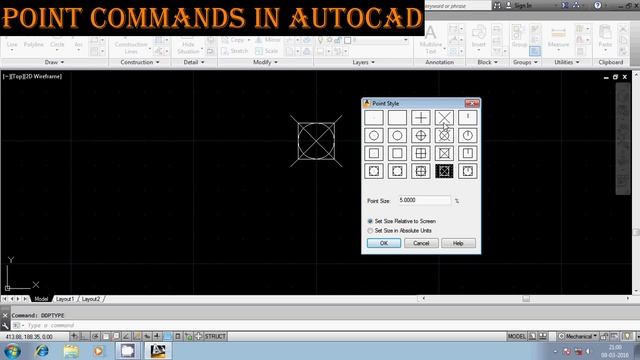Switch to the Layout2 tab
The height and width of the screenshot is (360, 640).
click(91, 299)
